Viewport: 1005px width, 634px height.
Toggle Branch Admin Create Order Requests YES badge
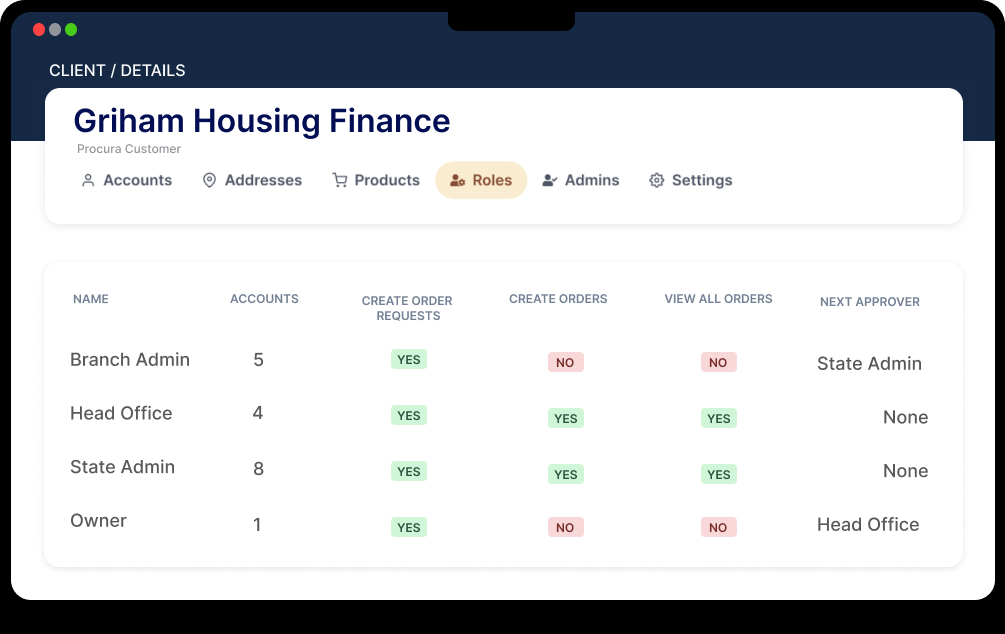pyautogui.click(x=408, y=360)
